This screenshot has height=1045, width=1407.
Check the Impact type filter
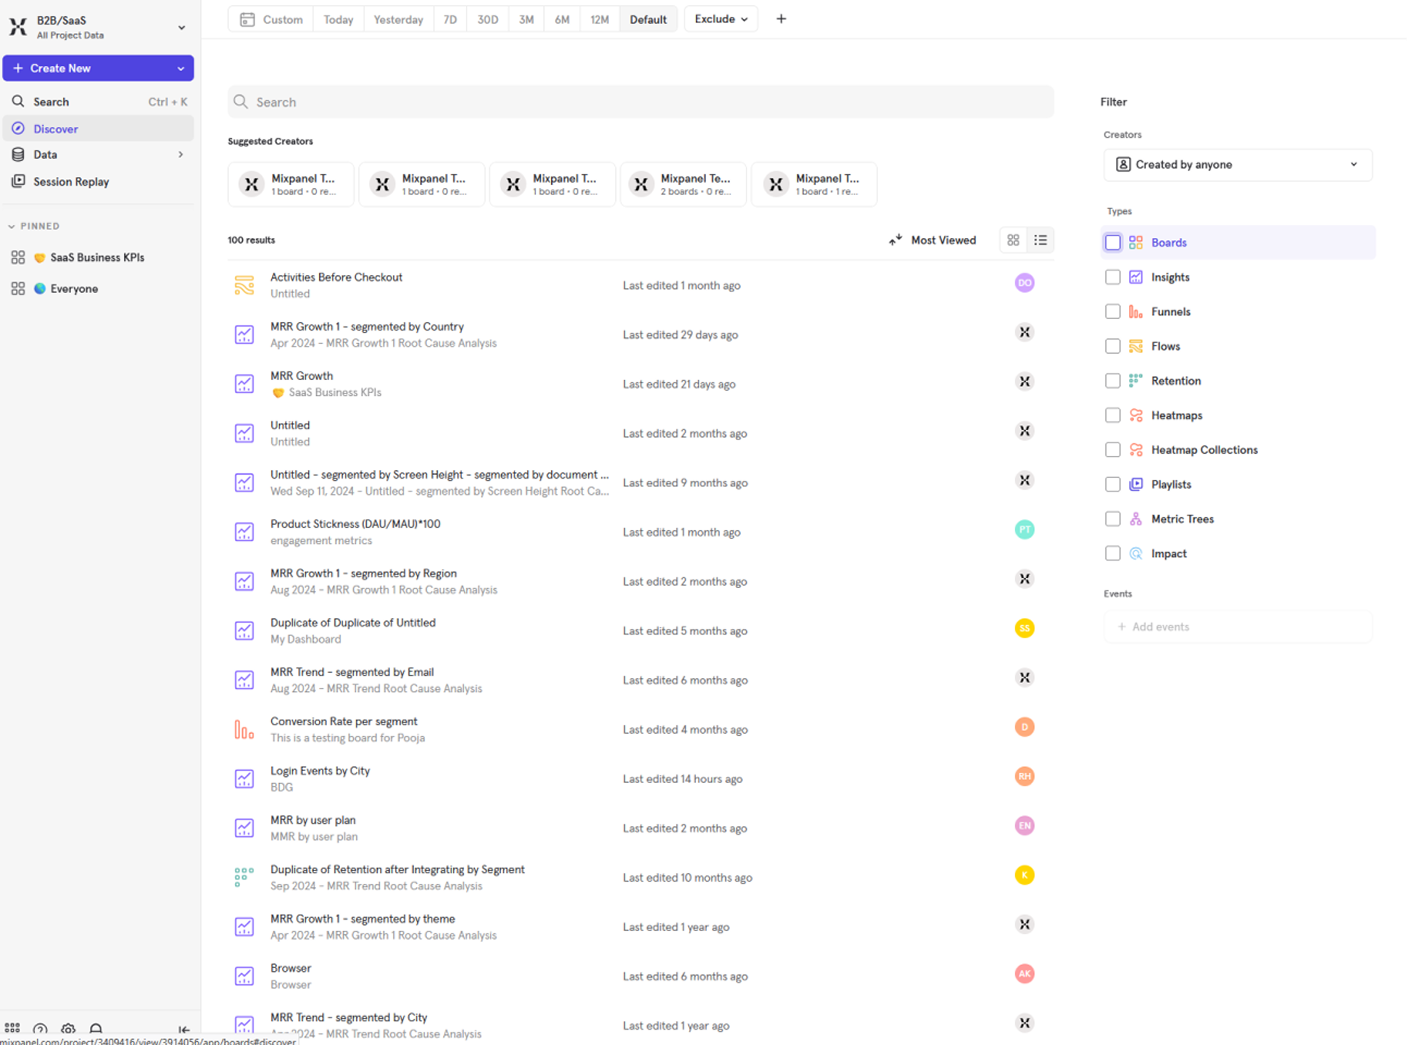[x=1112, y=553]
